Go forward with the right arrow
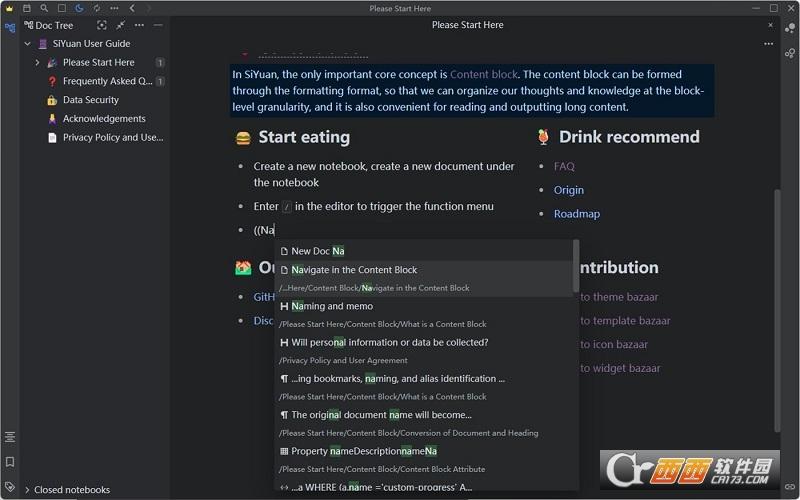Image resolution: width=800 pixels, height=500 pixels. [149, 8]
